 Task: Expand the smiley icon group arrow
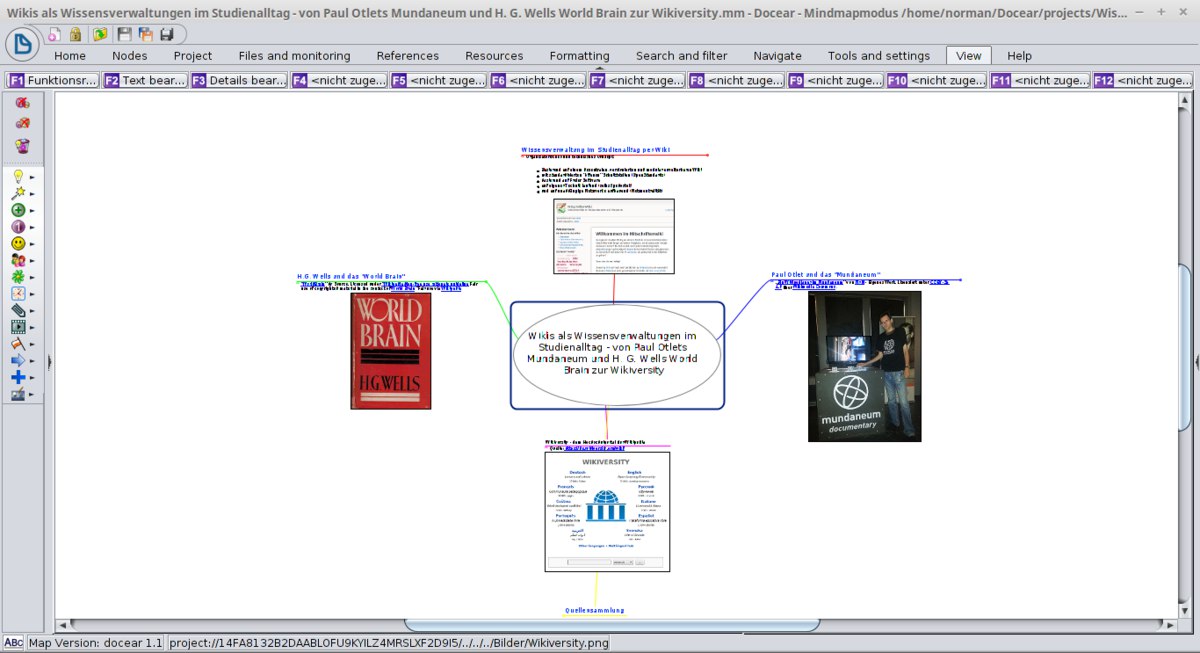point(32,244)
